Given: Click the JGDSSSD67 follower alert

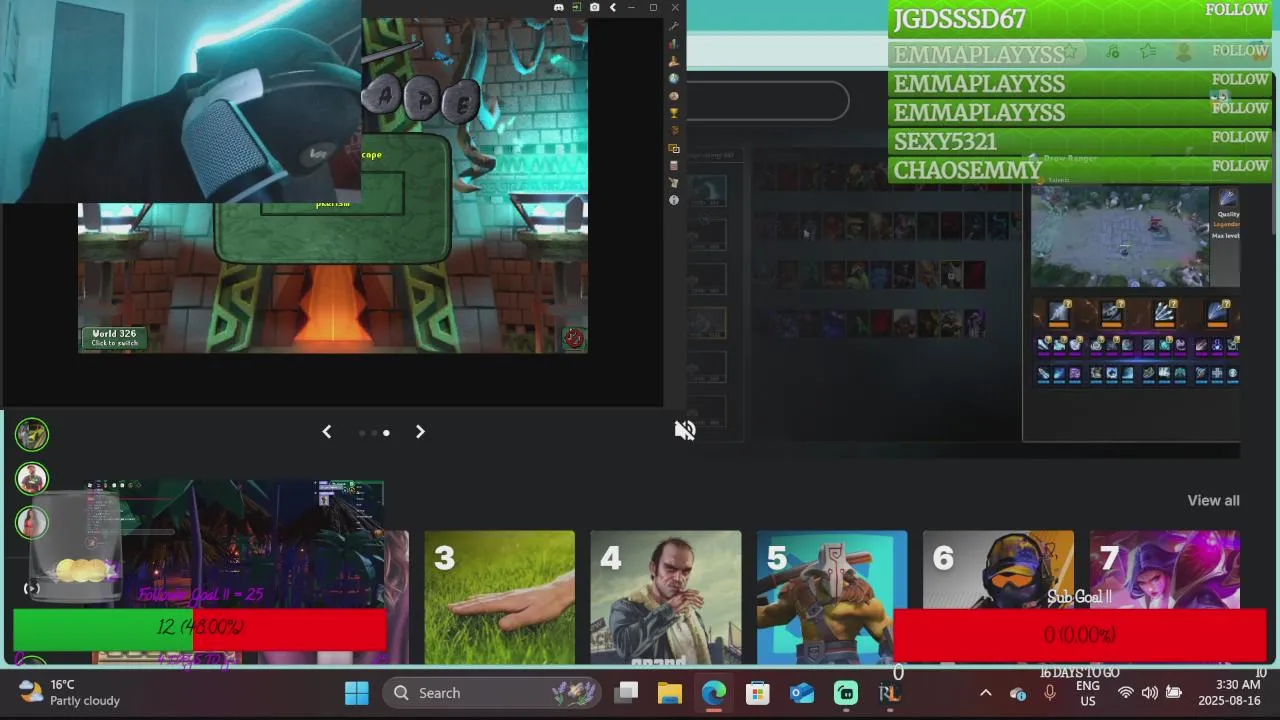Looking at the screenshot, I should click(1080, 19).
